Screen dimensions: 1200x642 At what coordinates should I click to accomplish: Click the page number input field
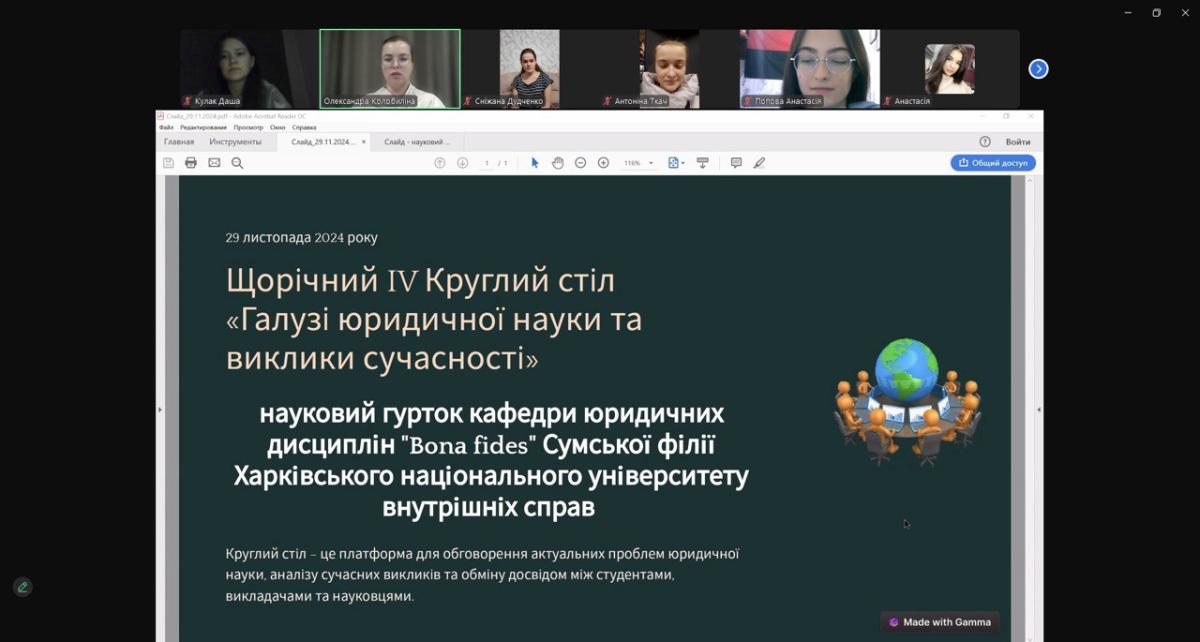487,163
